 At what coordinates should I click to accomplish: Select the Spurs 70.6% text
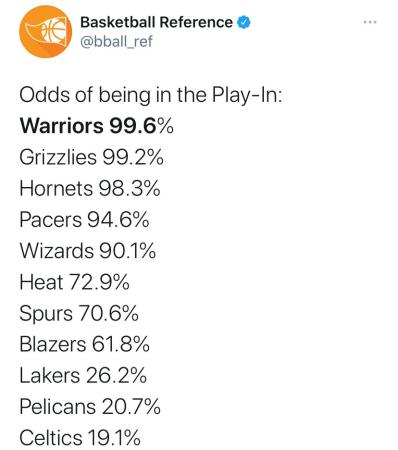click(79, 313)
